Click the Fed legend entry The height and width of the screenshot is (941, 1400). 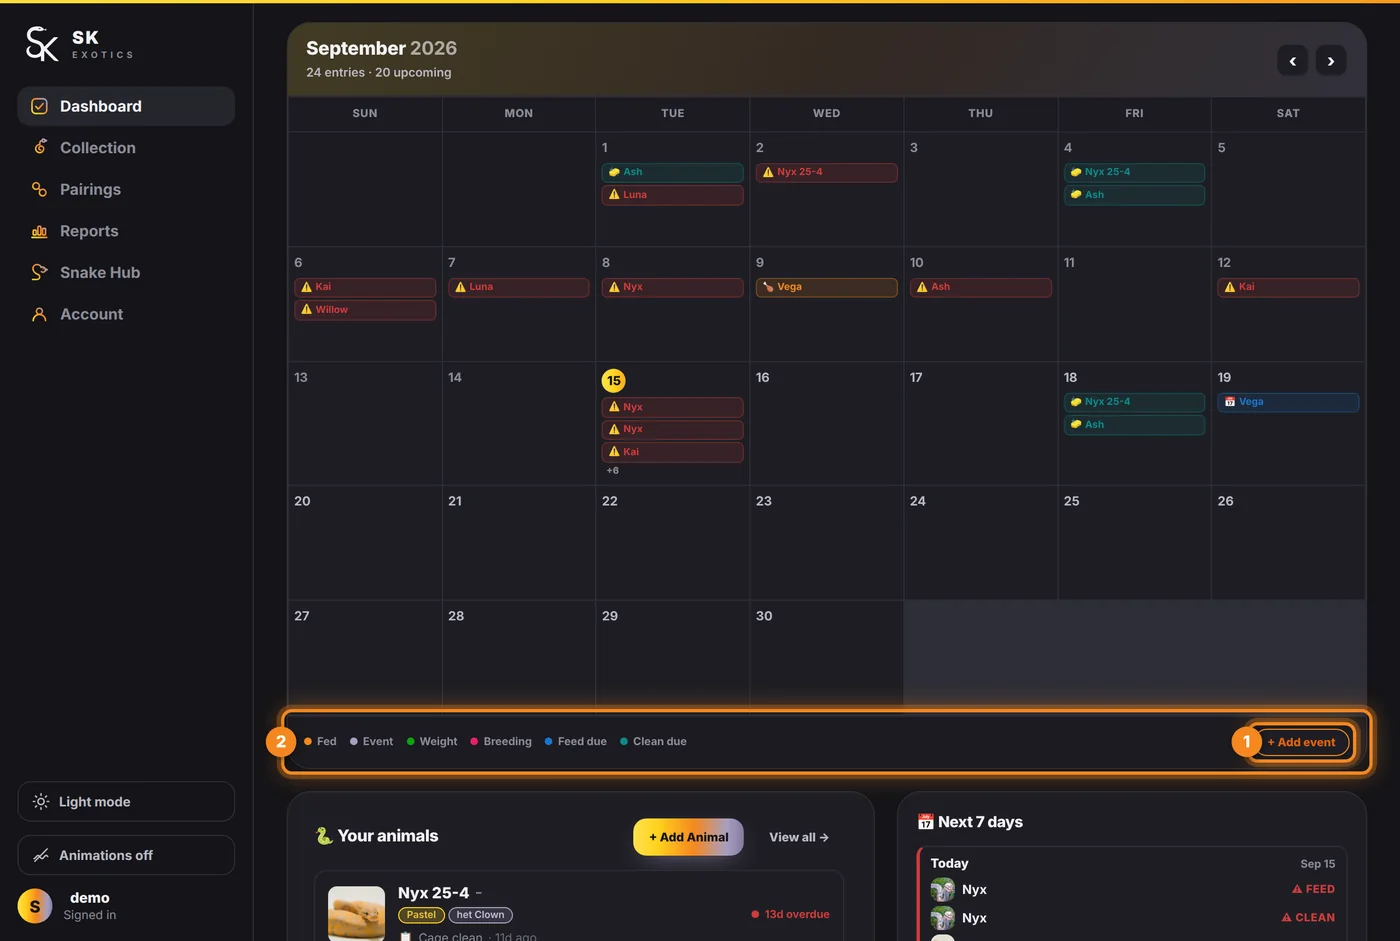[x=320, y=741]
